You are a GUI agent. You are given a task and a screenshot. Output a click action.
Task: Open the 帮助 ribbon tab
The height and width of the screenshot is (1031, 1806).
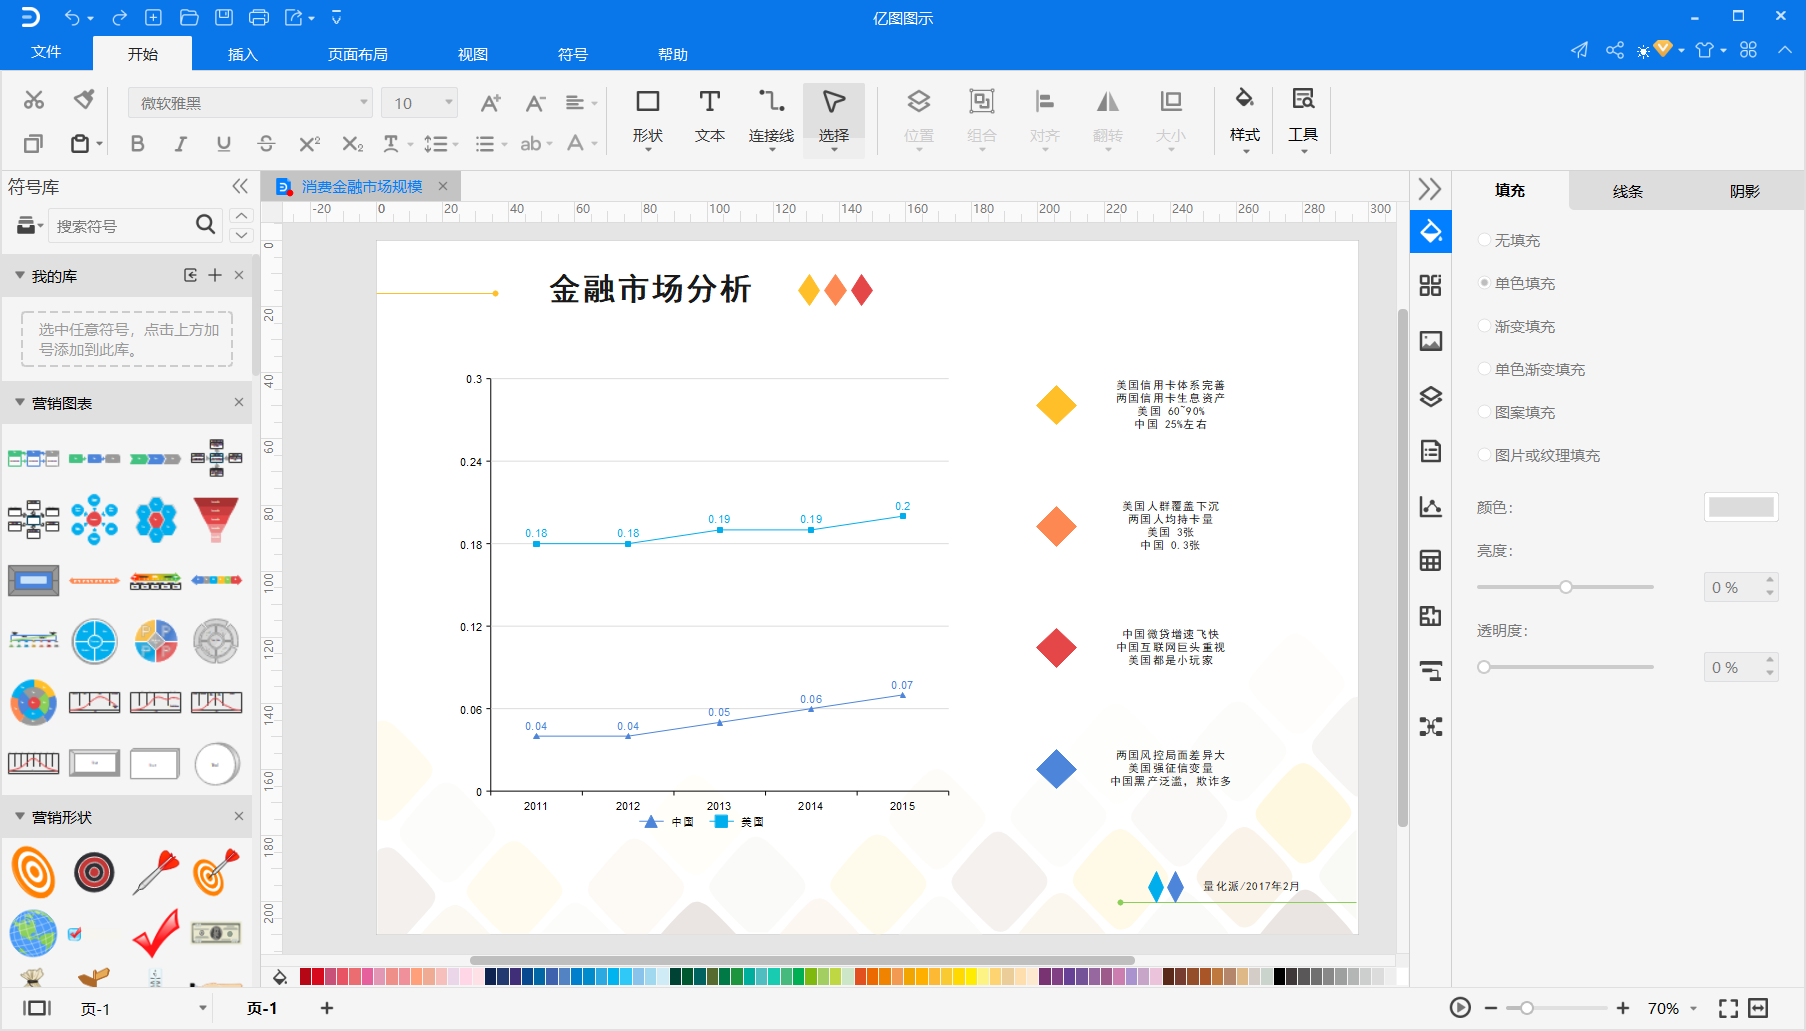click(x=673, y=54)
